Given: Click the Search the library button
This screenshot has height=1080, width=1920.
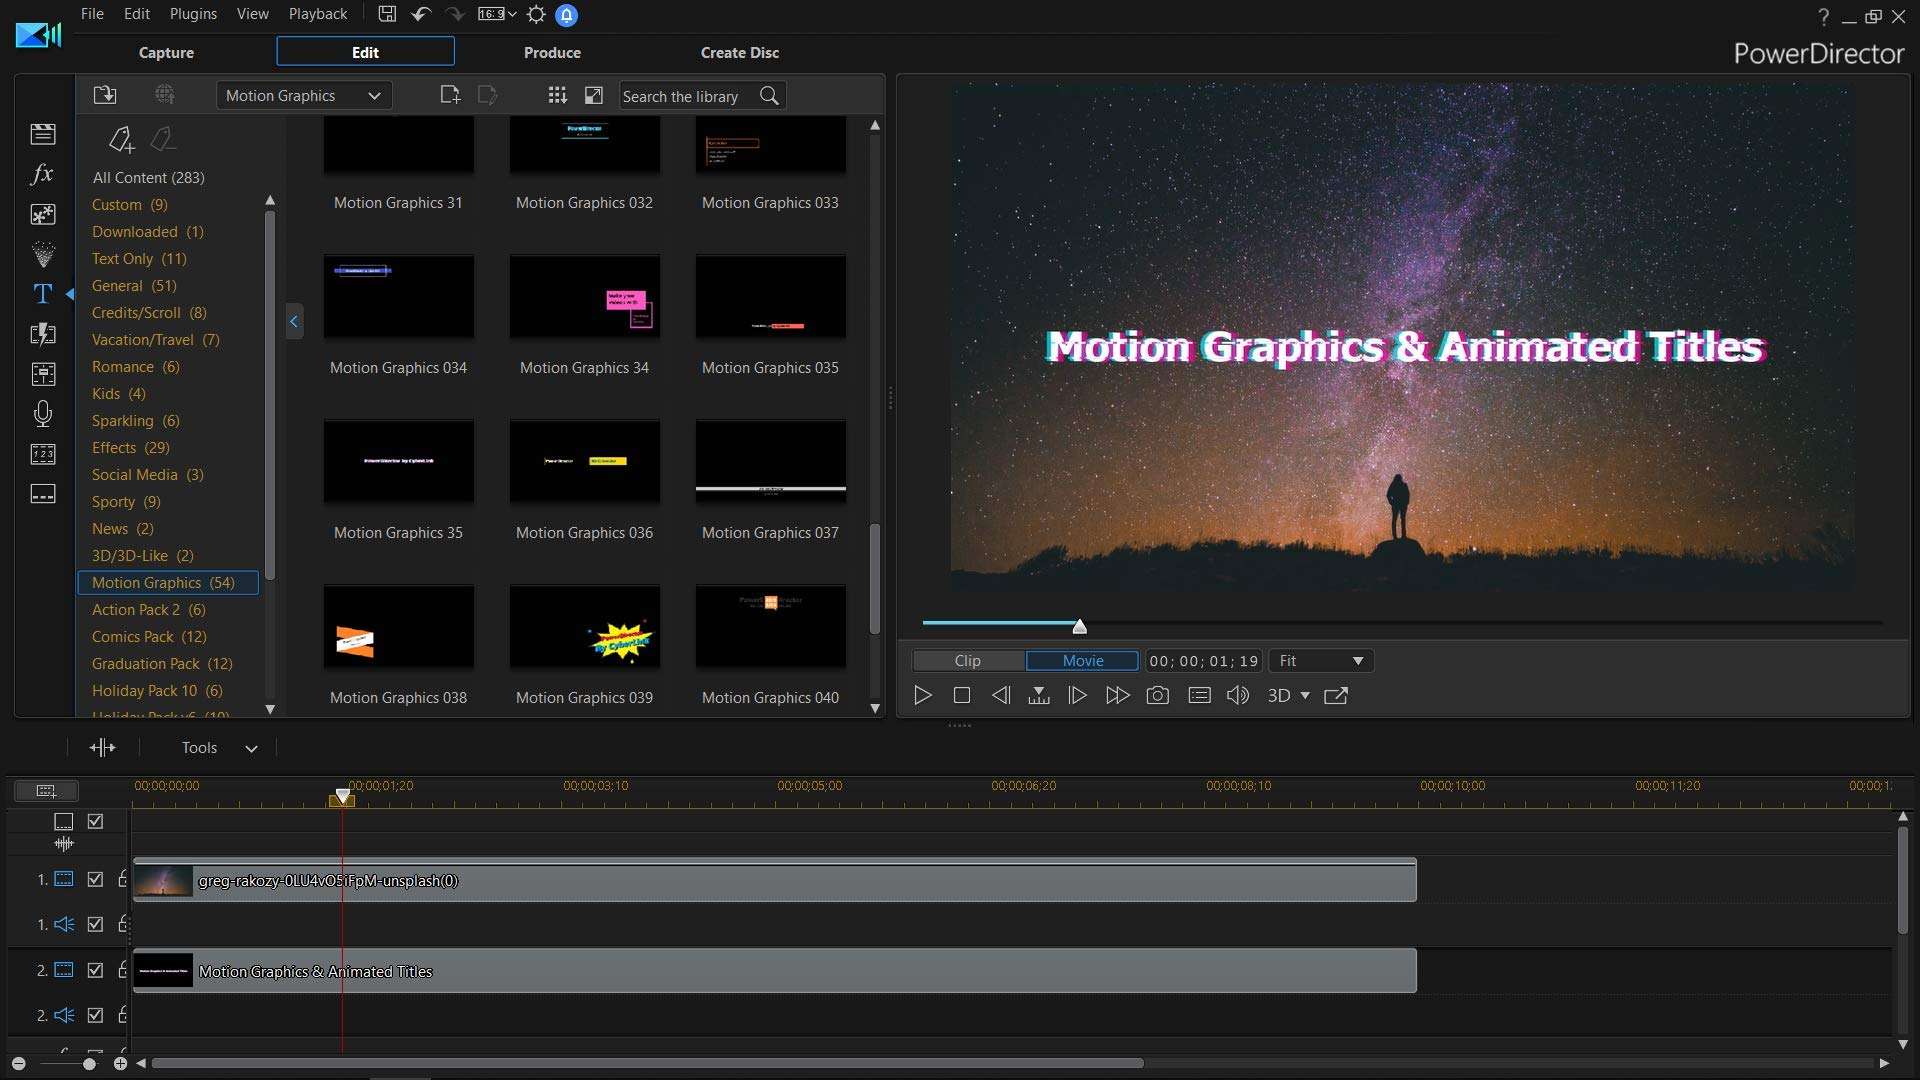Looking at the screenshot, I should pos(769,96).
